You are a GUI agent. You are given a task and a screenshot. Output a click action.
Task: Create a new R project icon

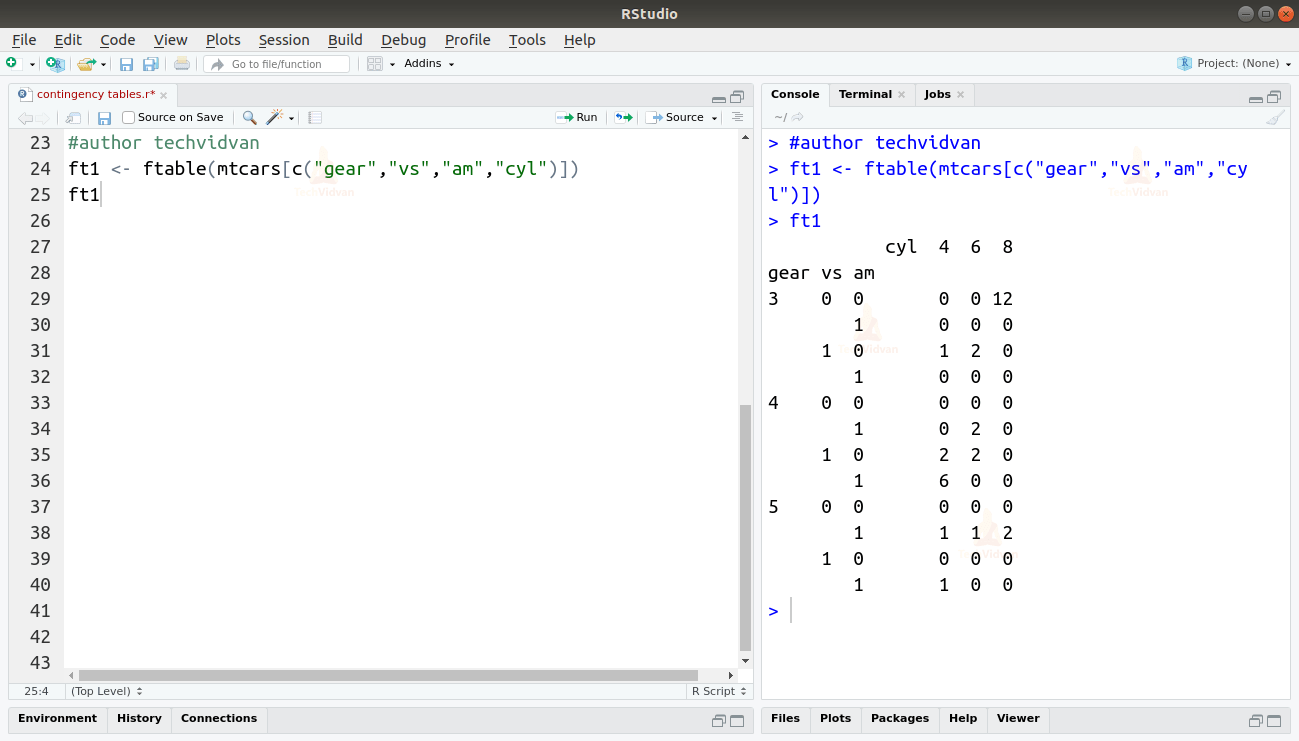point(55,63)
